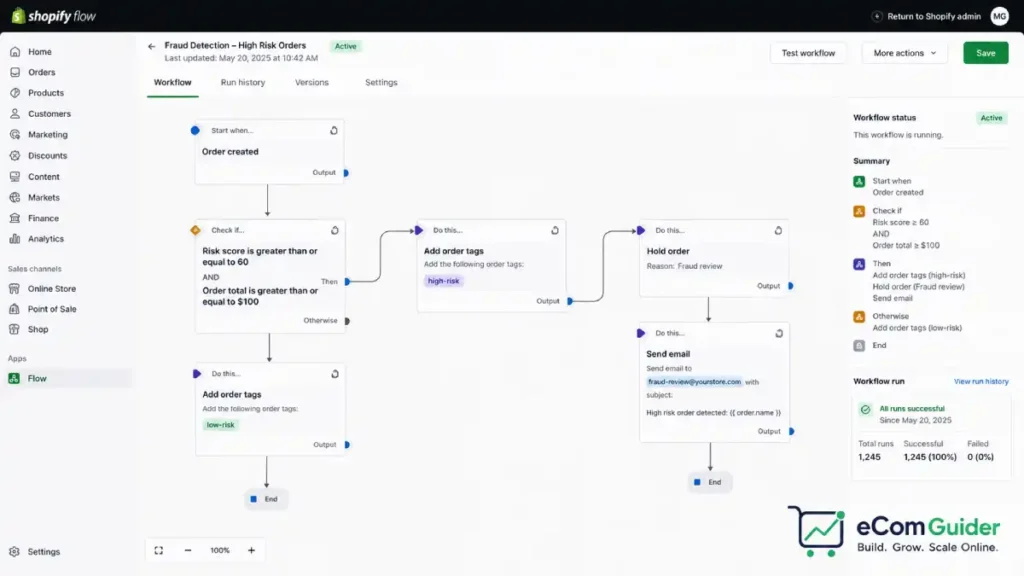Click End node below low-risk tags
Viewport: 1024px width, 576px height.
265,499
